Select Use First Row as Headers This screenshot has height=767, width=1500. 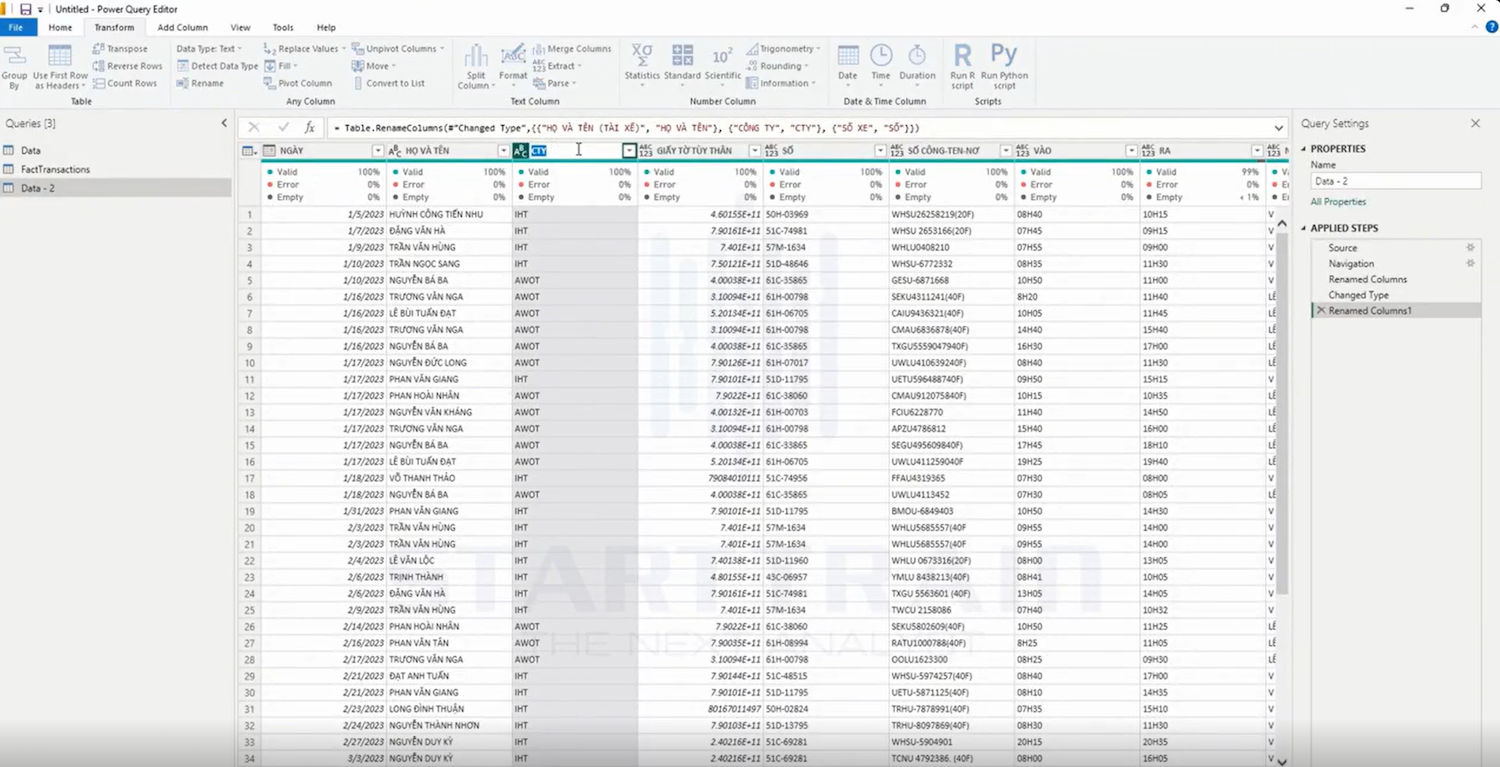(60, 67)
